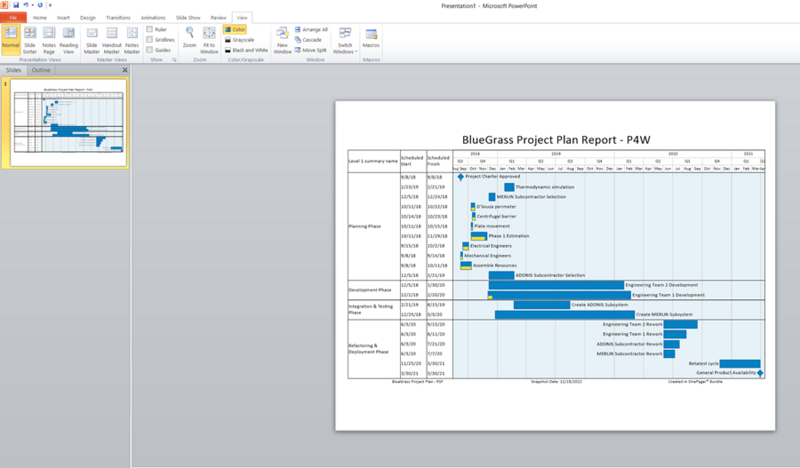This screenshot has width=800, height=468.
Task: Open Show group dialog launcher
Action: point(174,60)
